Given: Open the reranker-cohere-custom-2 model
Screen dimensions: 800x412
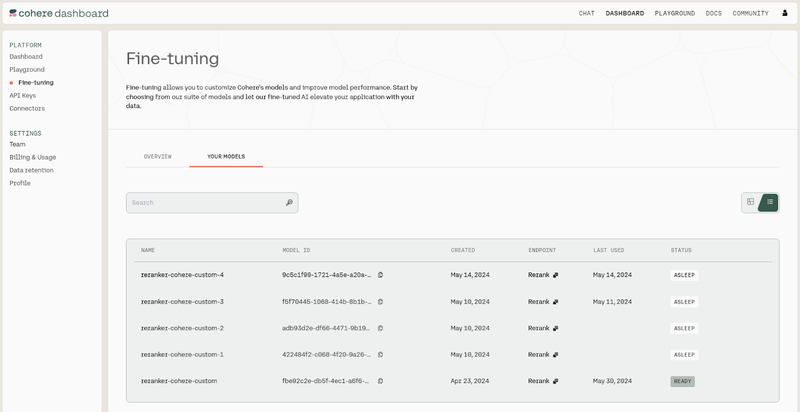Looking at the screenshot, I should (x=182, y=328).
